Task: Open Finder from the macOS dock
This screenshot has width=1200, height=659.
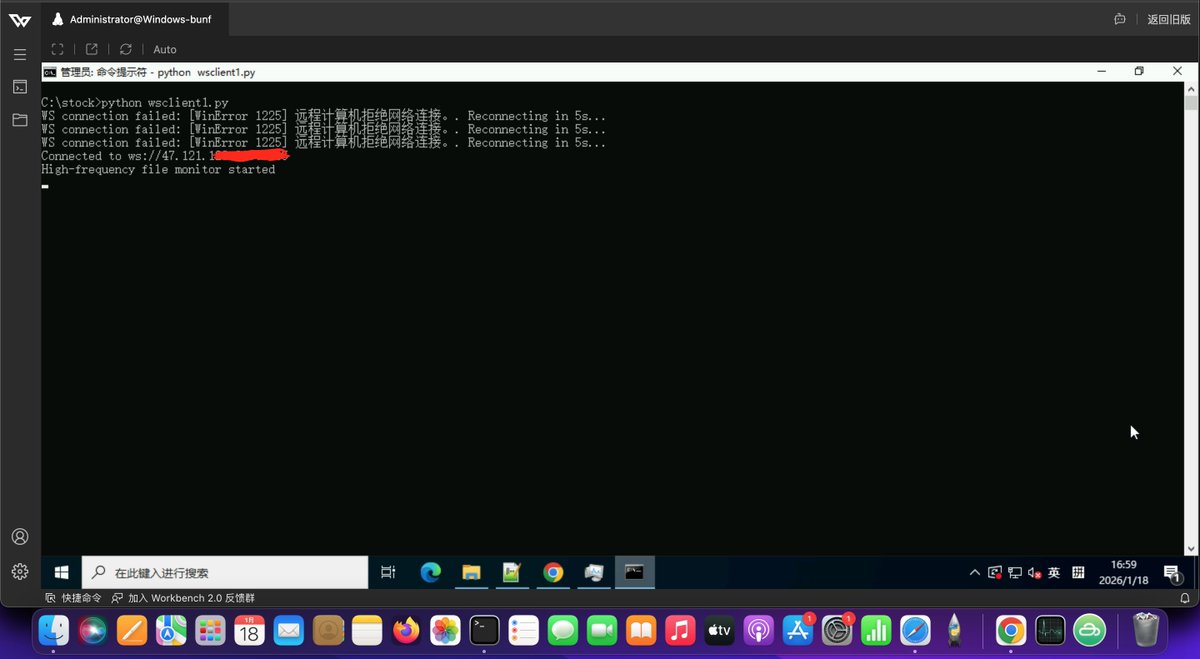Action: pos(53,630)
